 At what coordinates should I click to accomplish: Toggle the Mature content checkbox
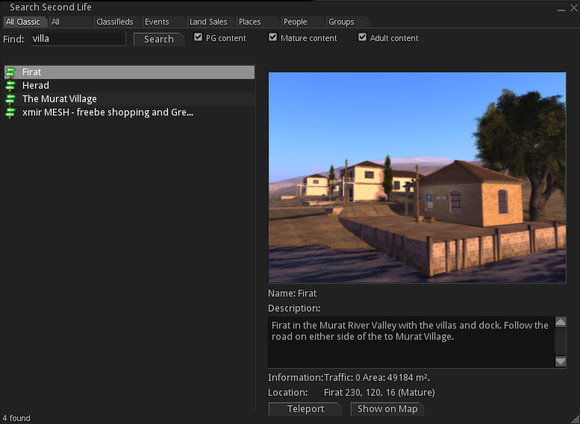pyautogui.click(x=273, y=37)
